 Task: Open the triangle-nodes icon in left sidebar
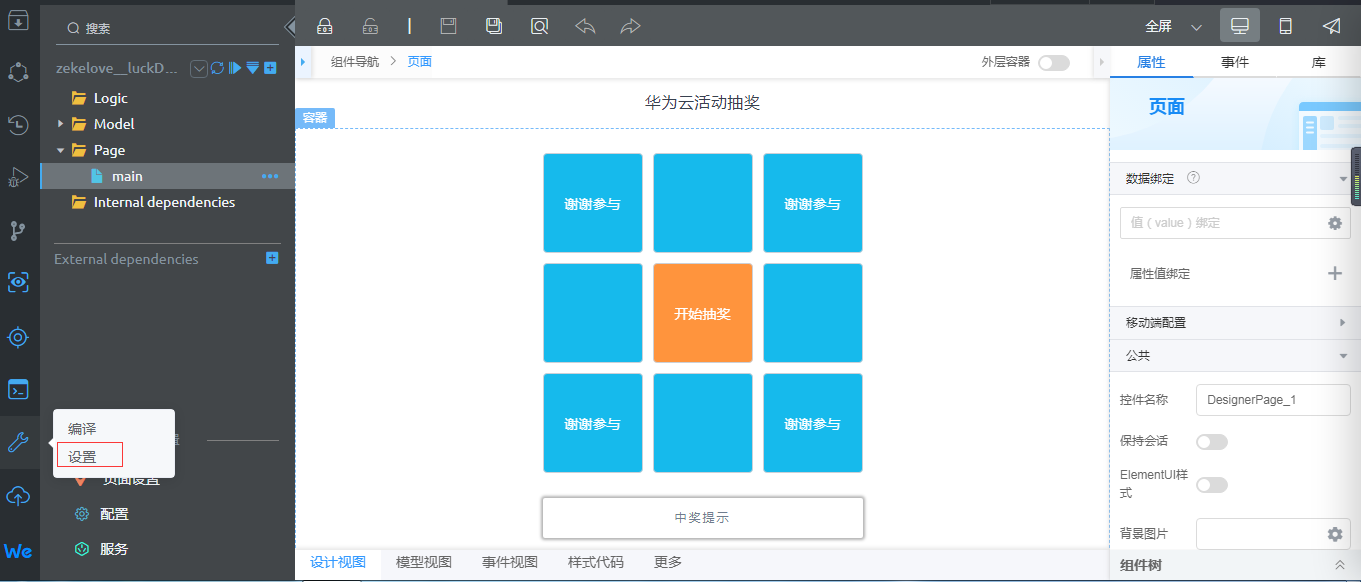tap(18, 72)
